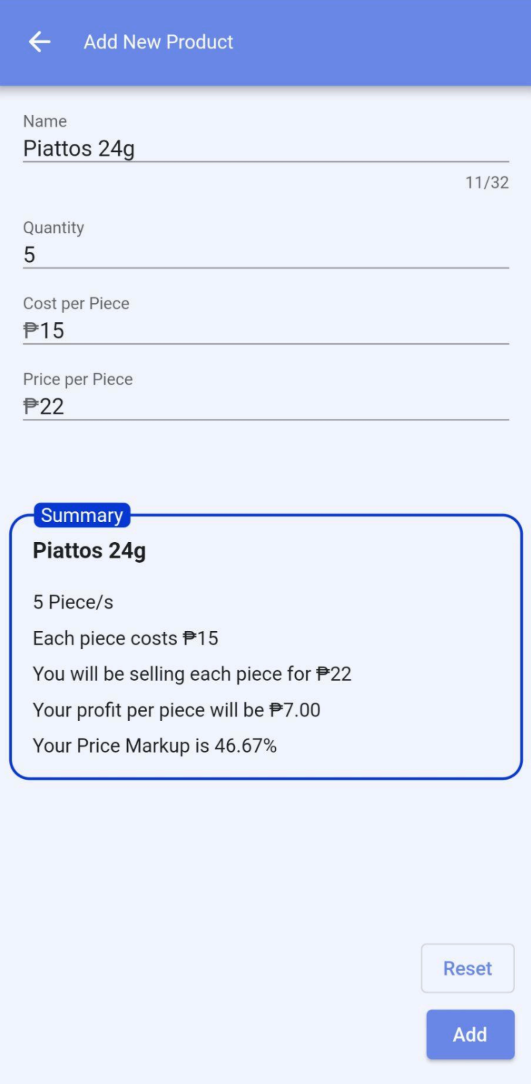Viewport: 531px width, 1084px height.
Task: Click the selling each piece for ₱22 line
Action: [x=192, y=674]
